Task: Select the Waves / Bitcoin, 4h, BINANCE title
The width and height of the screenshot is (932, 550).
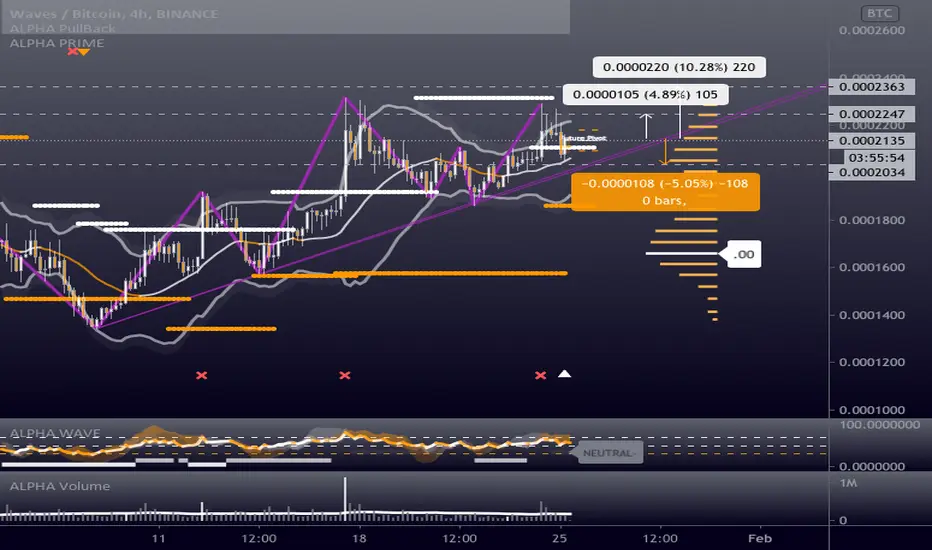Action: click(x=114, y=14)
